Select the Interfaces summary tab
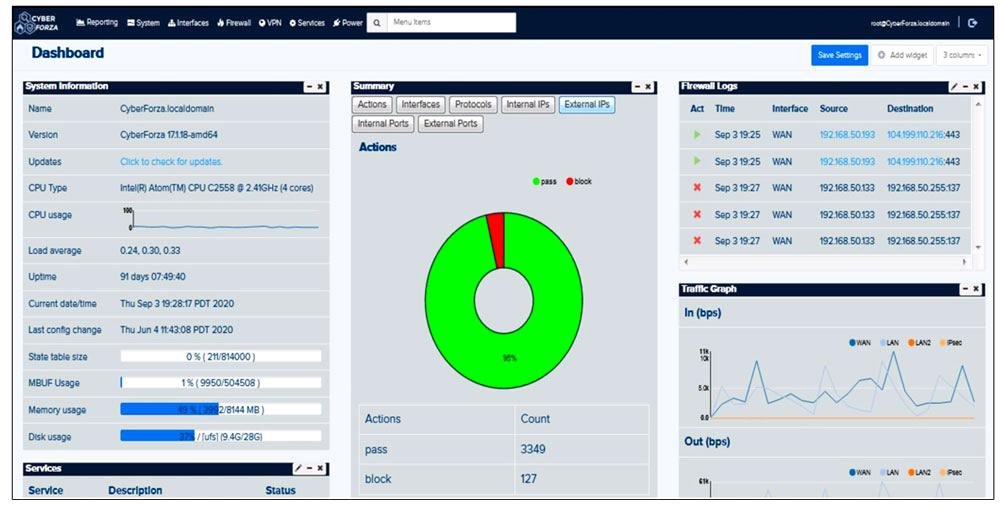The image size is (1000, 511). tap(420, 105)
